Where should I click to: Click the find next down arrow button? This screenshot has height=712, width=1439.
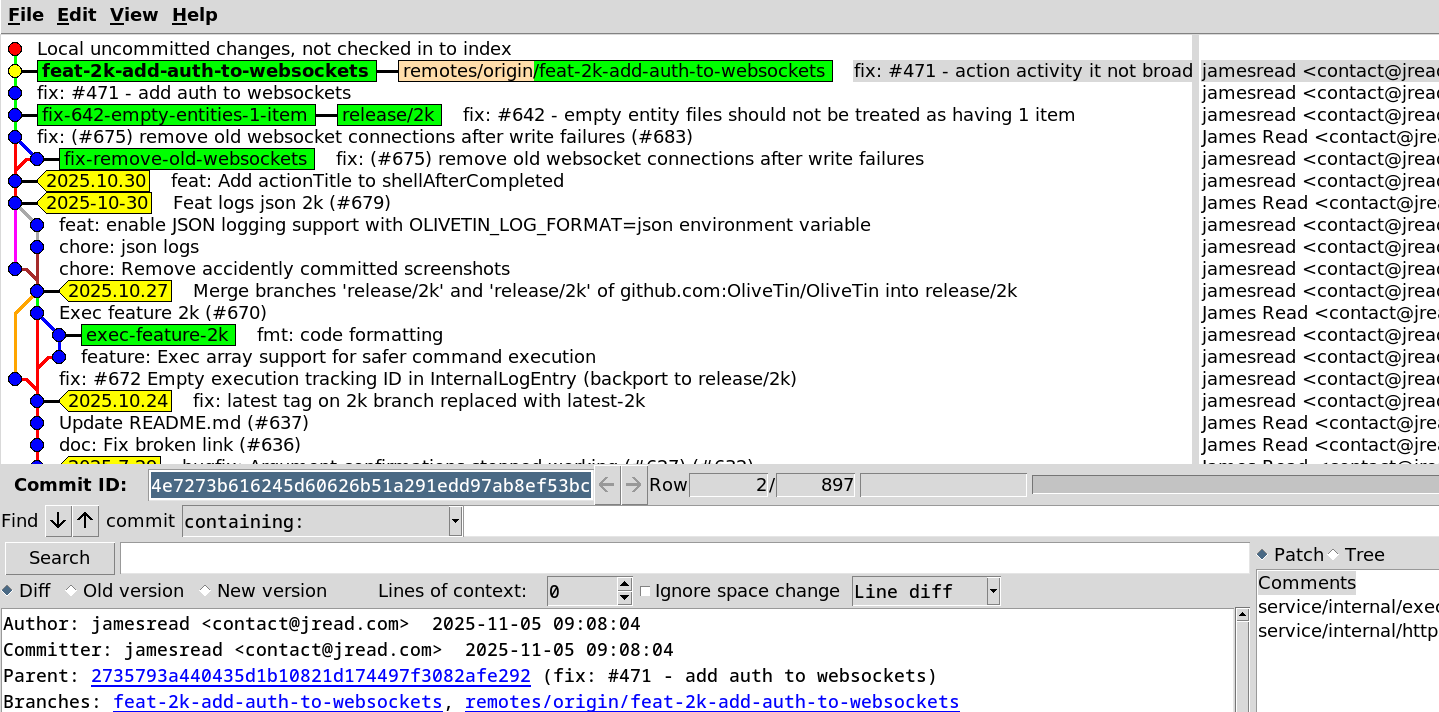[58, 520]
